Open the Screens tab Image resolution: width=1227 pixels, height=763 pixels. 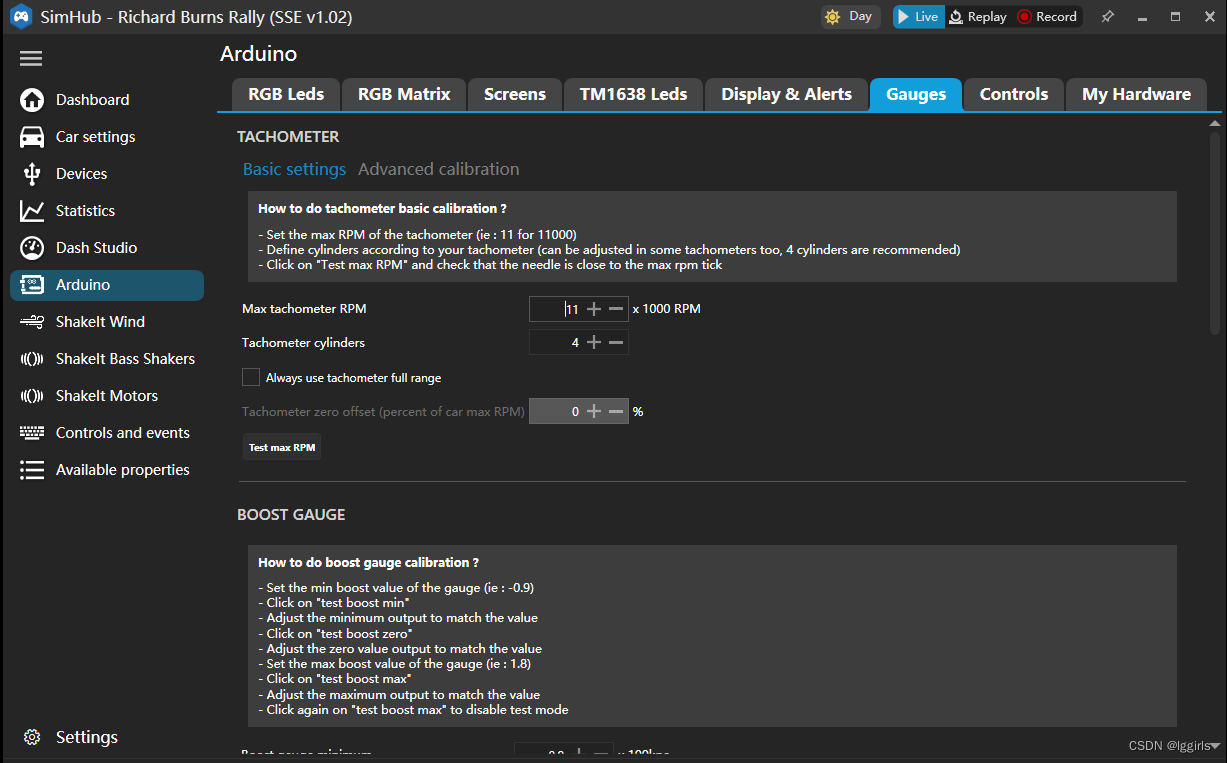[515, 94]
